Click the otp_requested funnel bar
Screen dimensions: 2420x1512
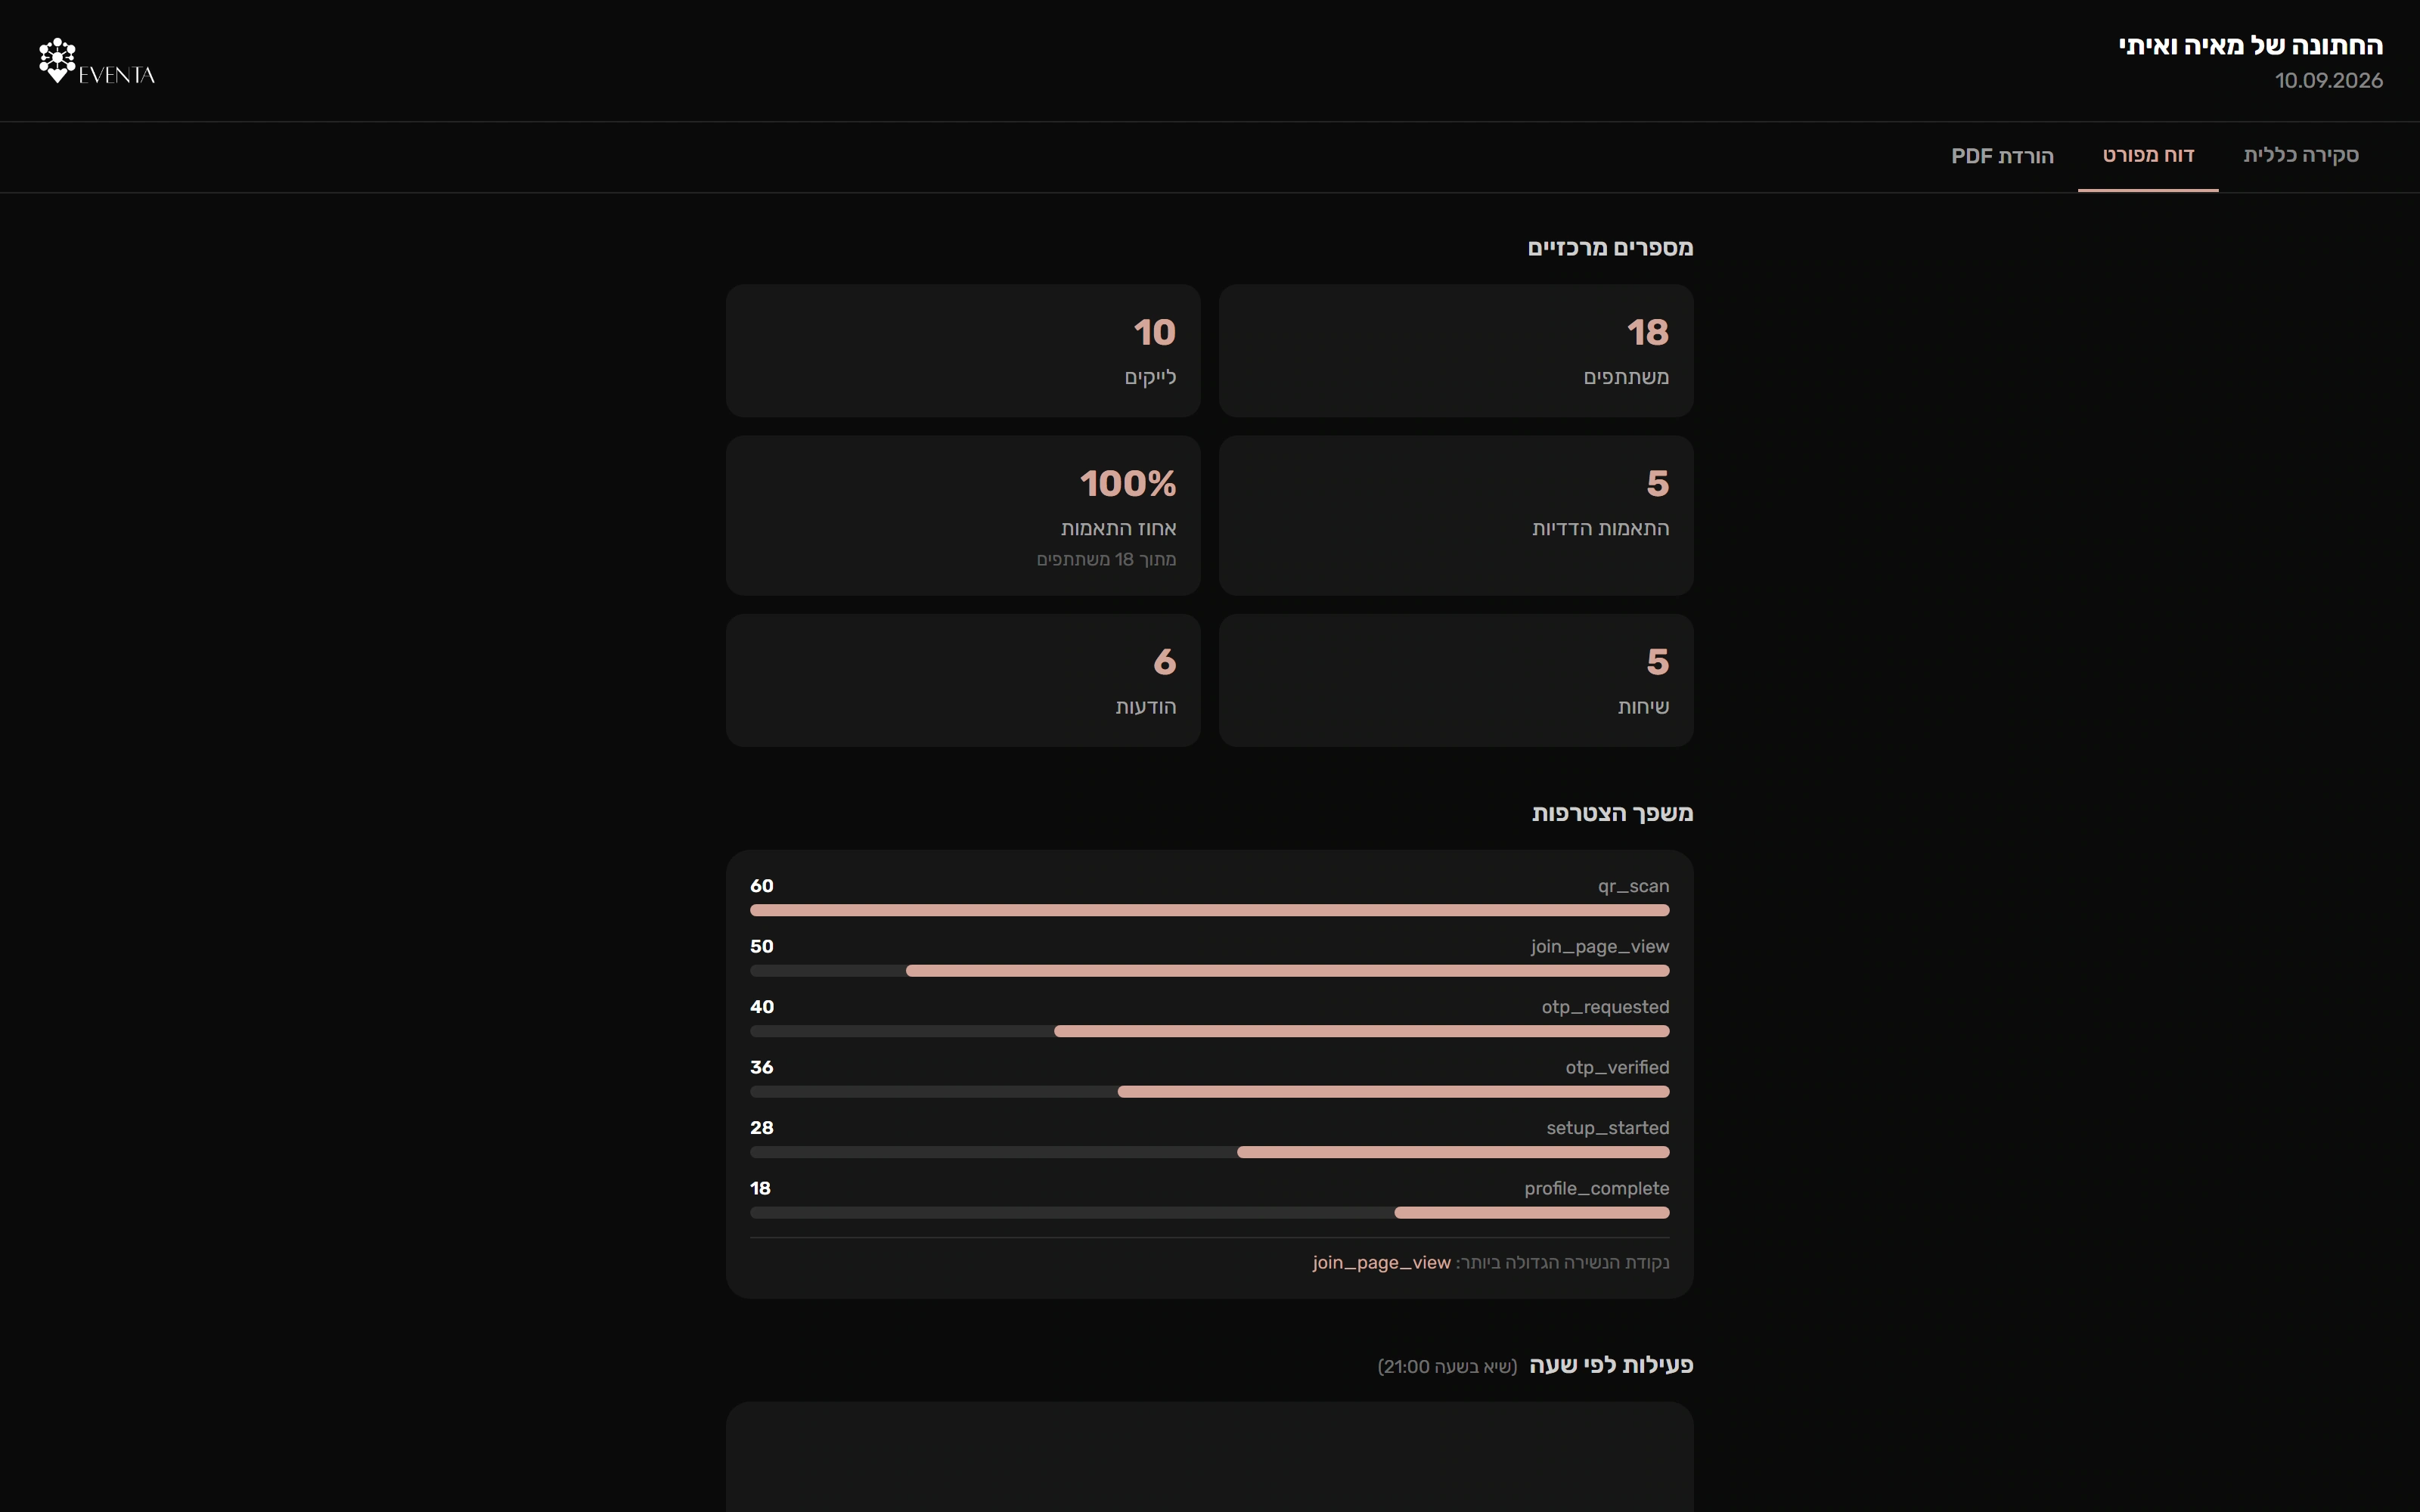(1209, 1031)
